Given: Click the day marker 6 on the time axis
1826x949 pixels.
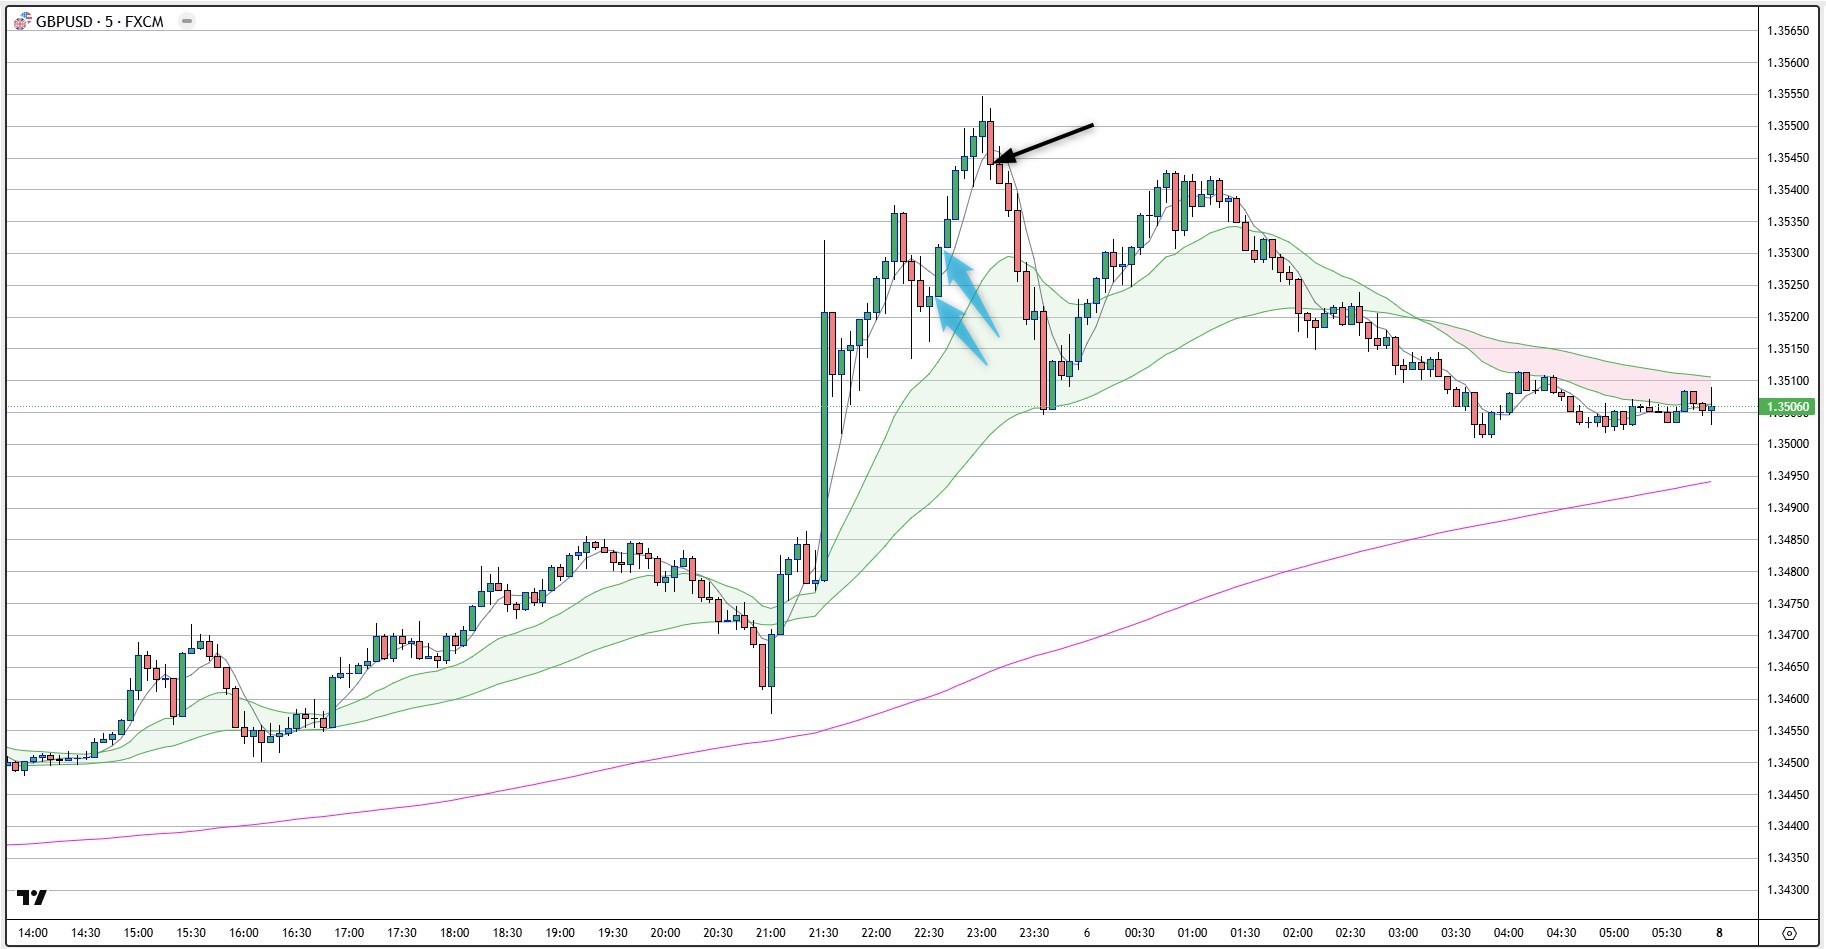Looking at the screenshot, I should (x=1086, y=933).
